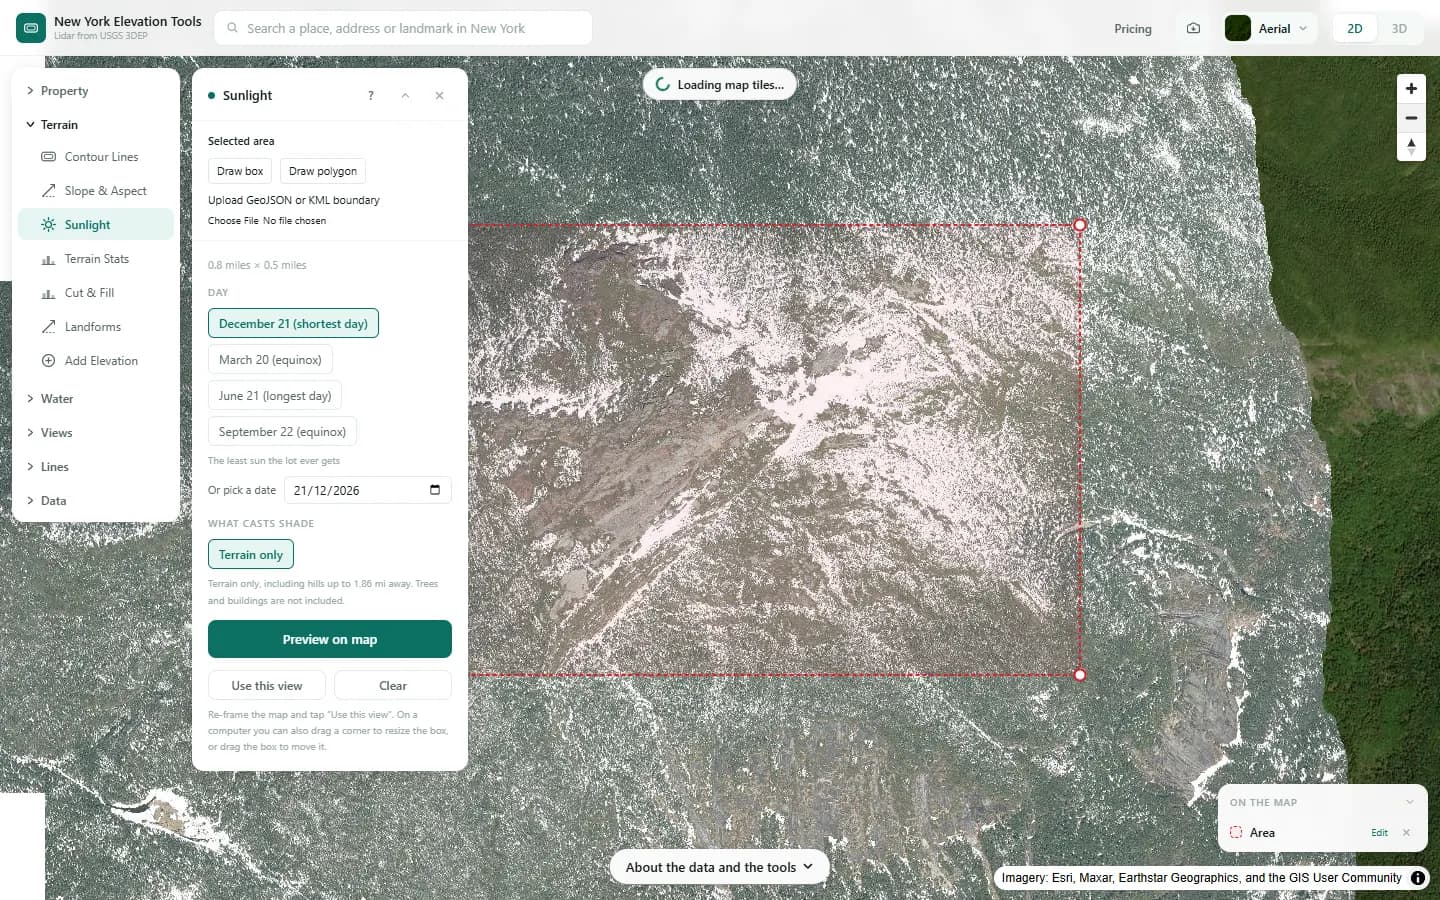Screen dimensions: 1440x900
Task: Select June 21 longest day option
Action: tap(275, 395)
